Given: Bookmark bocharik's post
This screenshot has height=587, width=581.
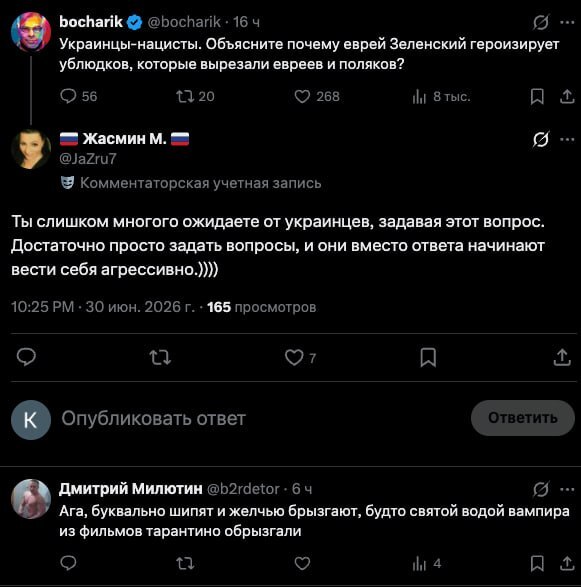Looking at the screenshot, I should (x=537, y=96).
